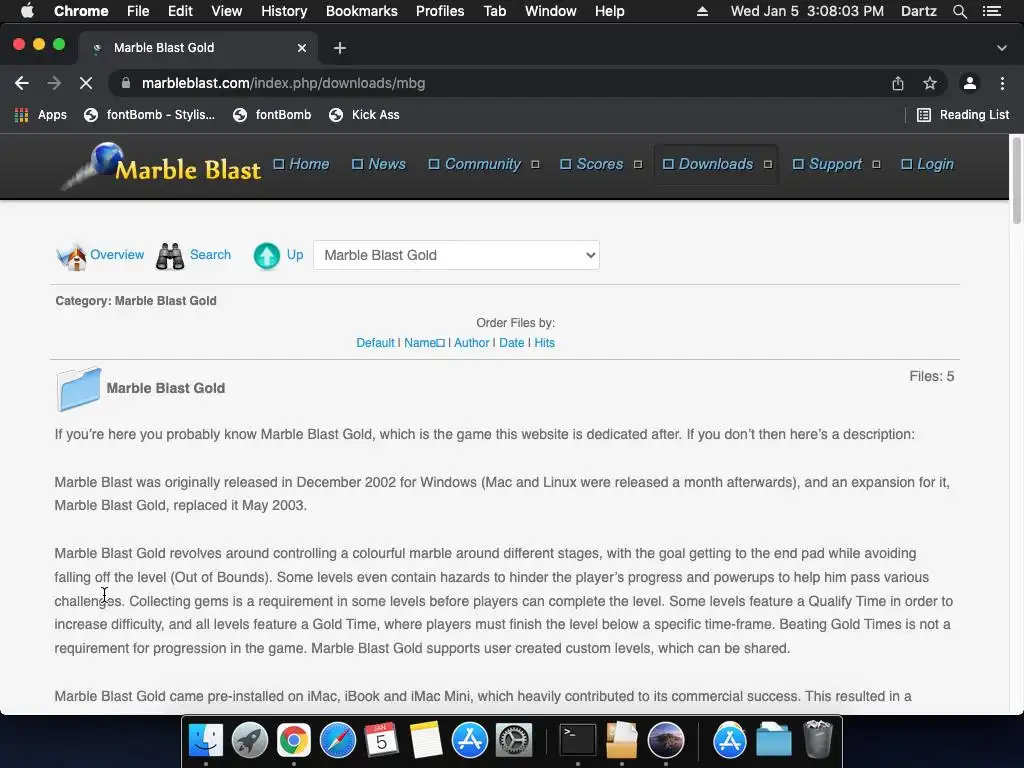Click the Overview link text
This screenshot has width=1024, height=768.
(117, 255)
